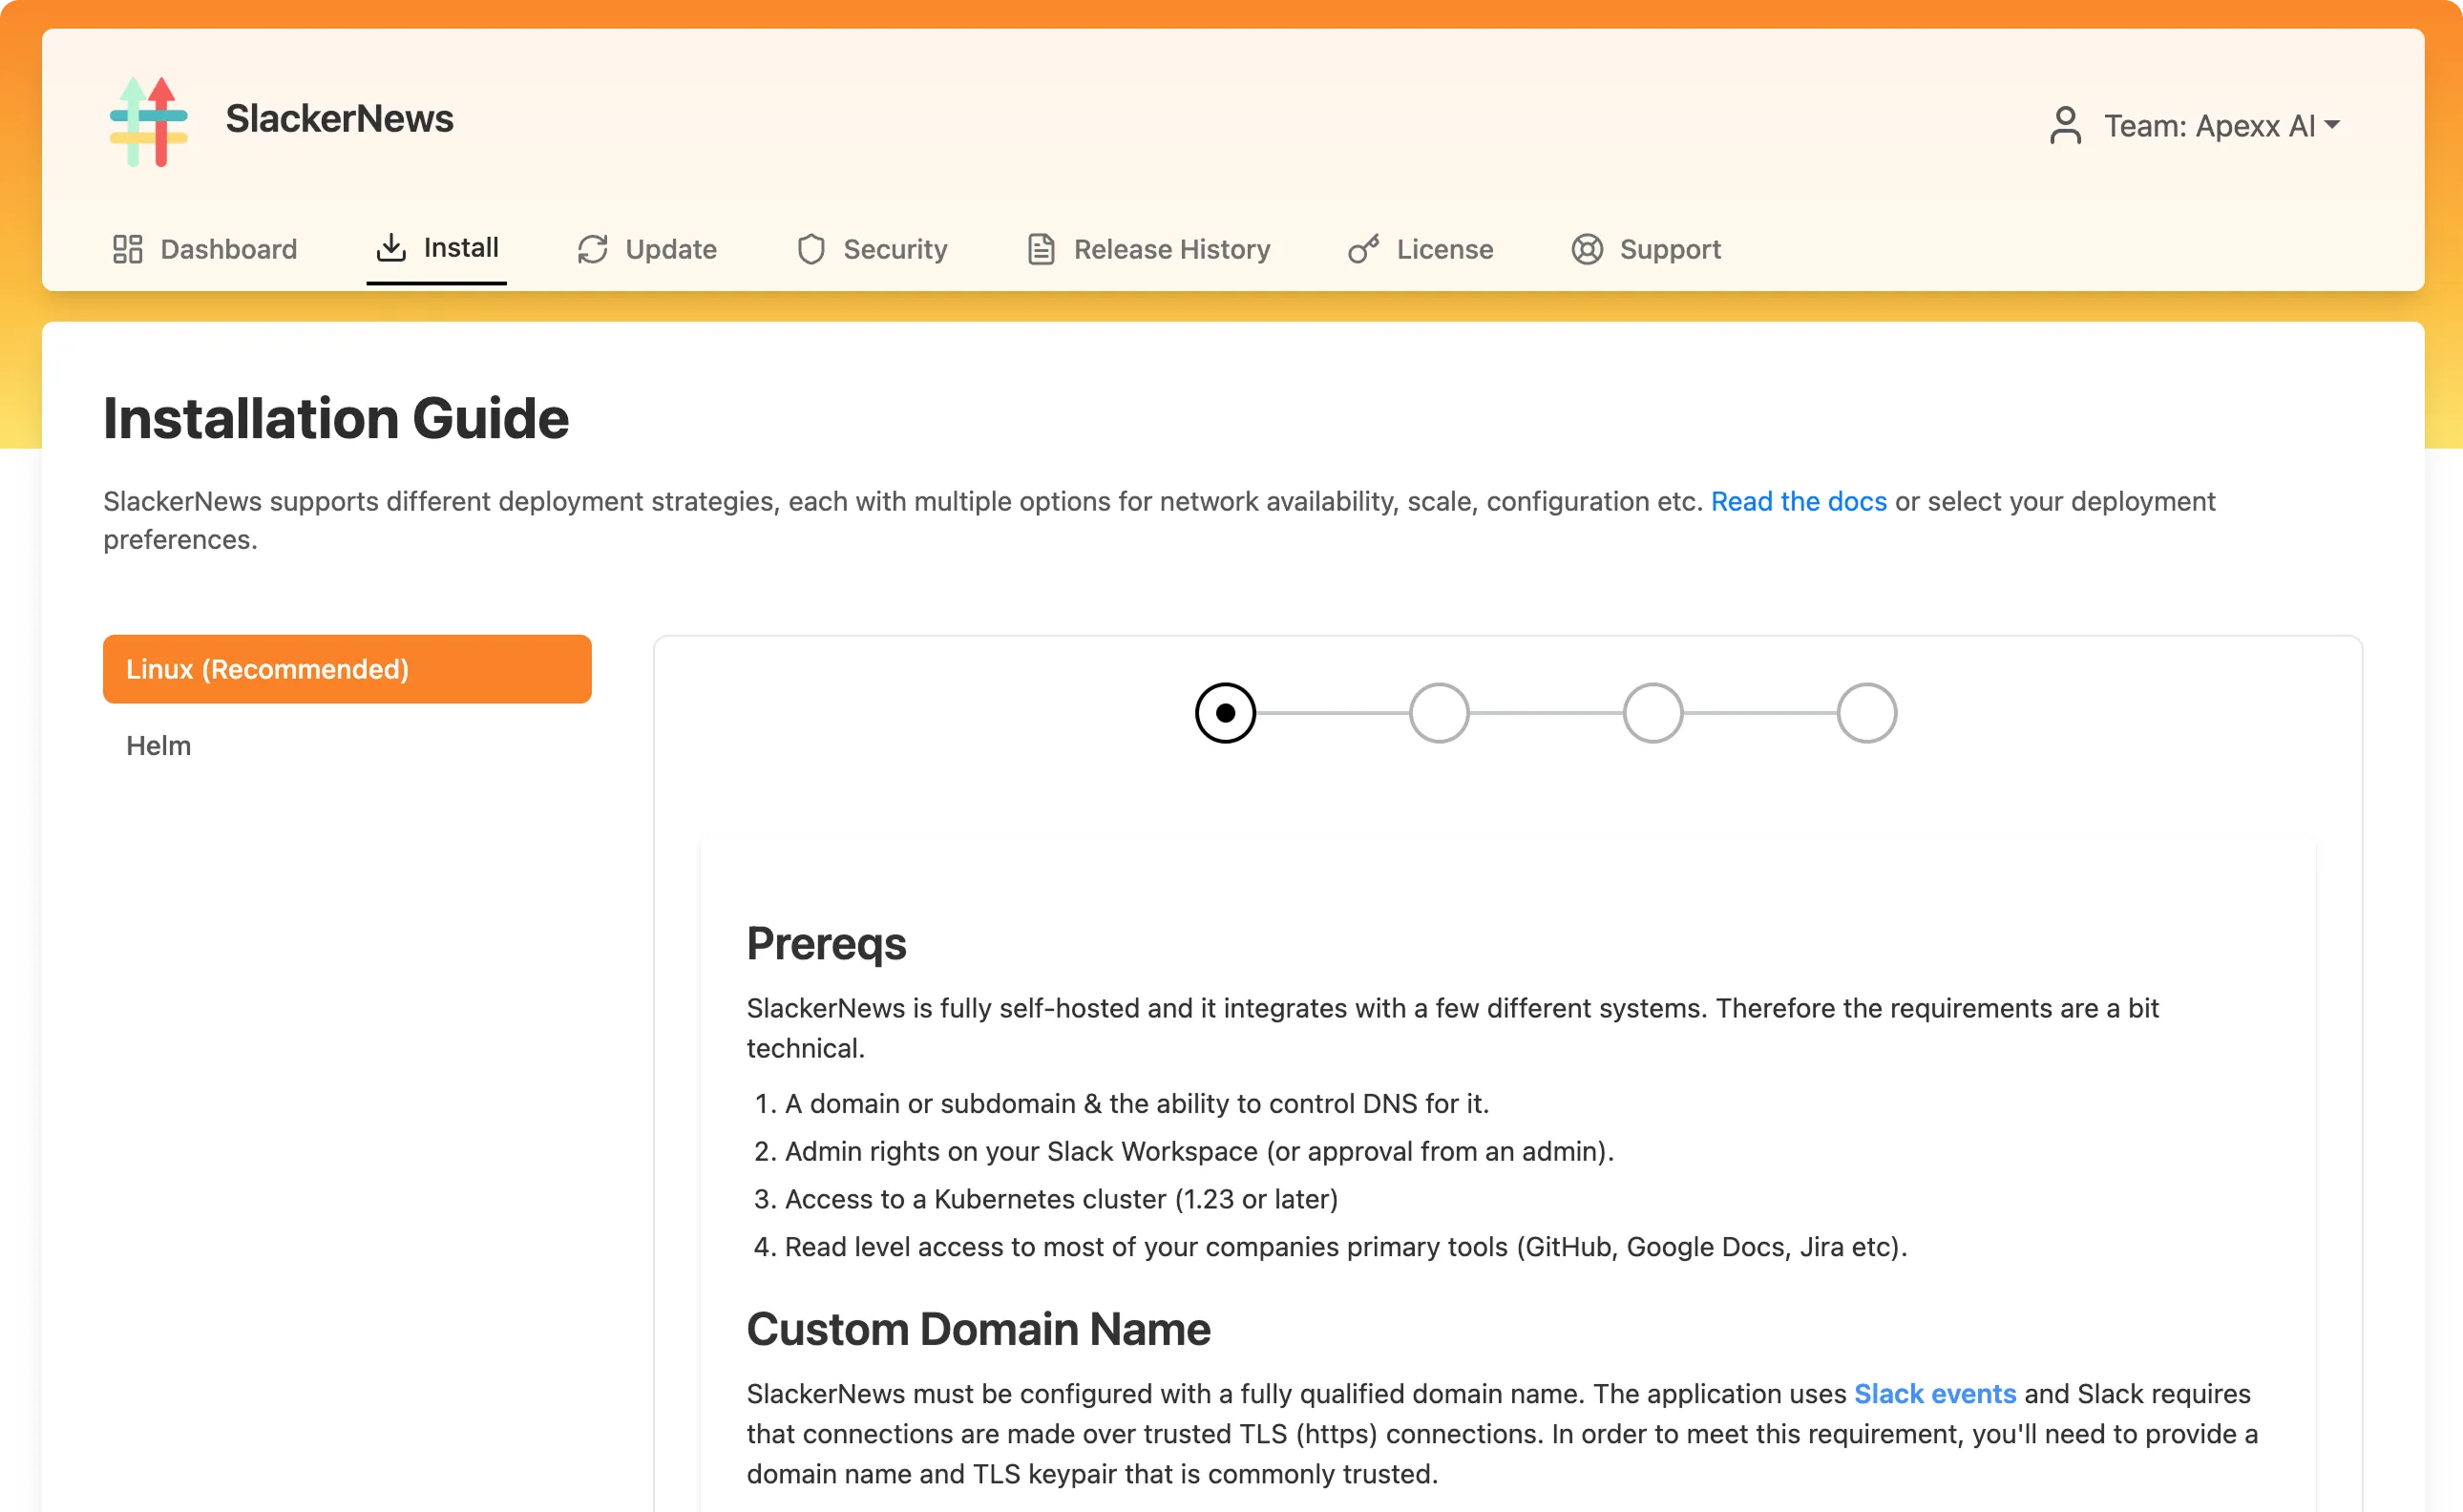This screenshot has width=2463, height=1512.
Task: Open Security via the shield icon
Action: pyautogui.click(x=811, y=249)
